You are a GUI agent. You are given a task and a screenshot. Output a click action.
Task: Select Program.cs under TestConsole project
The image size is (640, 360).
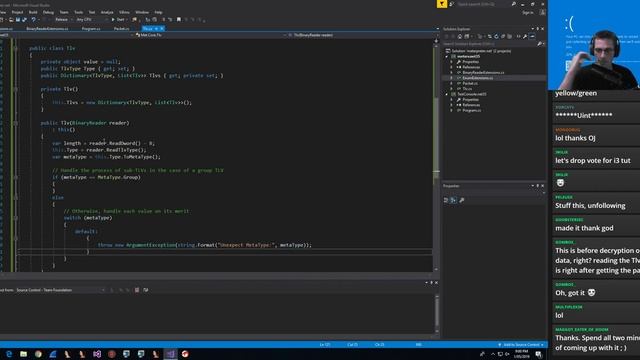471,110
